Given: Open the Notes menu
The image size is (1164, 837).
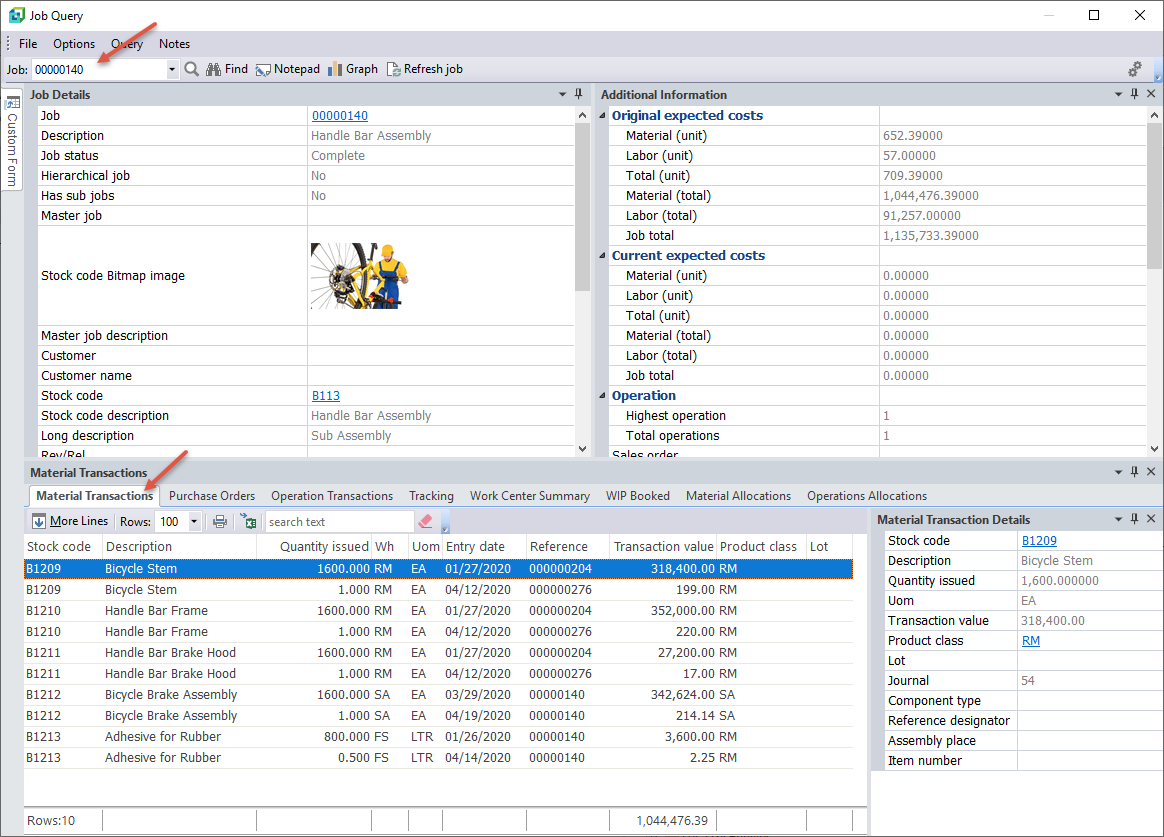Looking at the screenshot, I should (174, 44).
